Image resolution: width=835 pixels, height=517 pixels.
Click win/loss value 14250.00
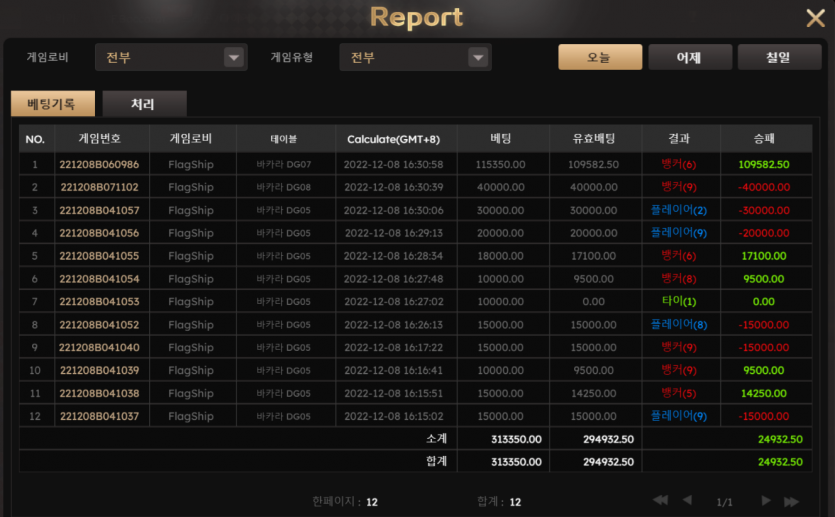click(x=764, y=393)
